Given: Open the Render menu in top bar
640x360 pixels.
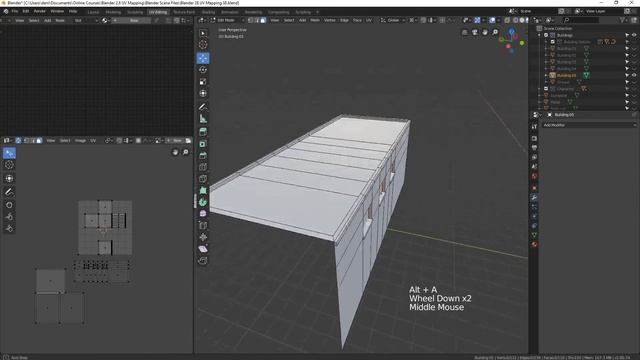Looking at the screenshot, I should point(40,11).
